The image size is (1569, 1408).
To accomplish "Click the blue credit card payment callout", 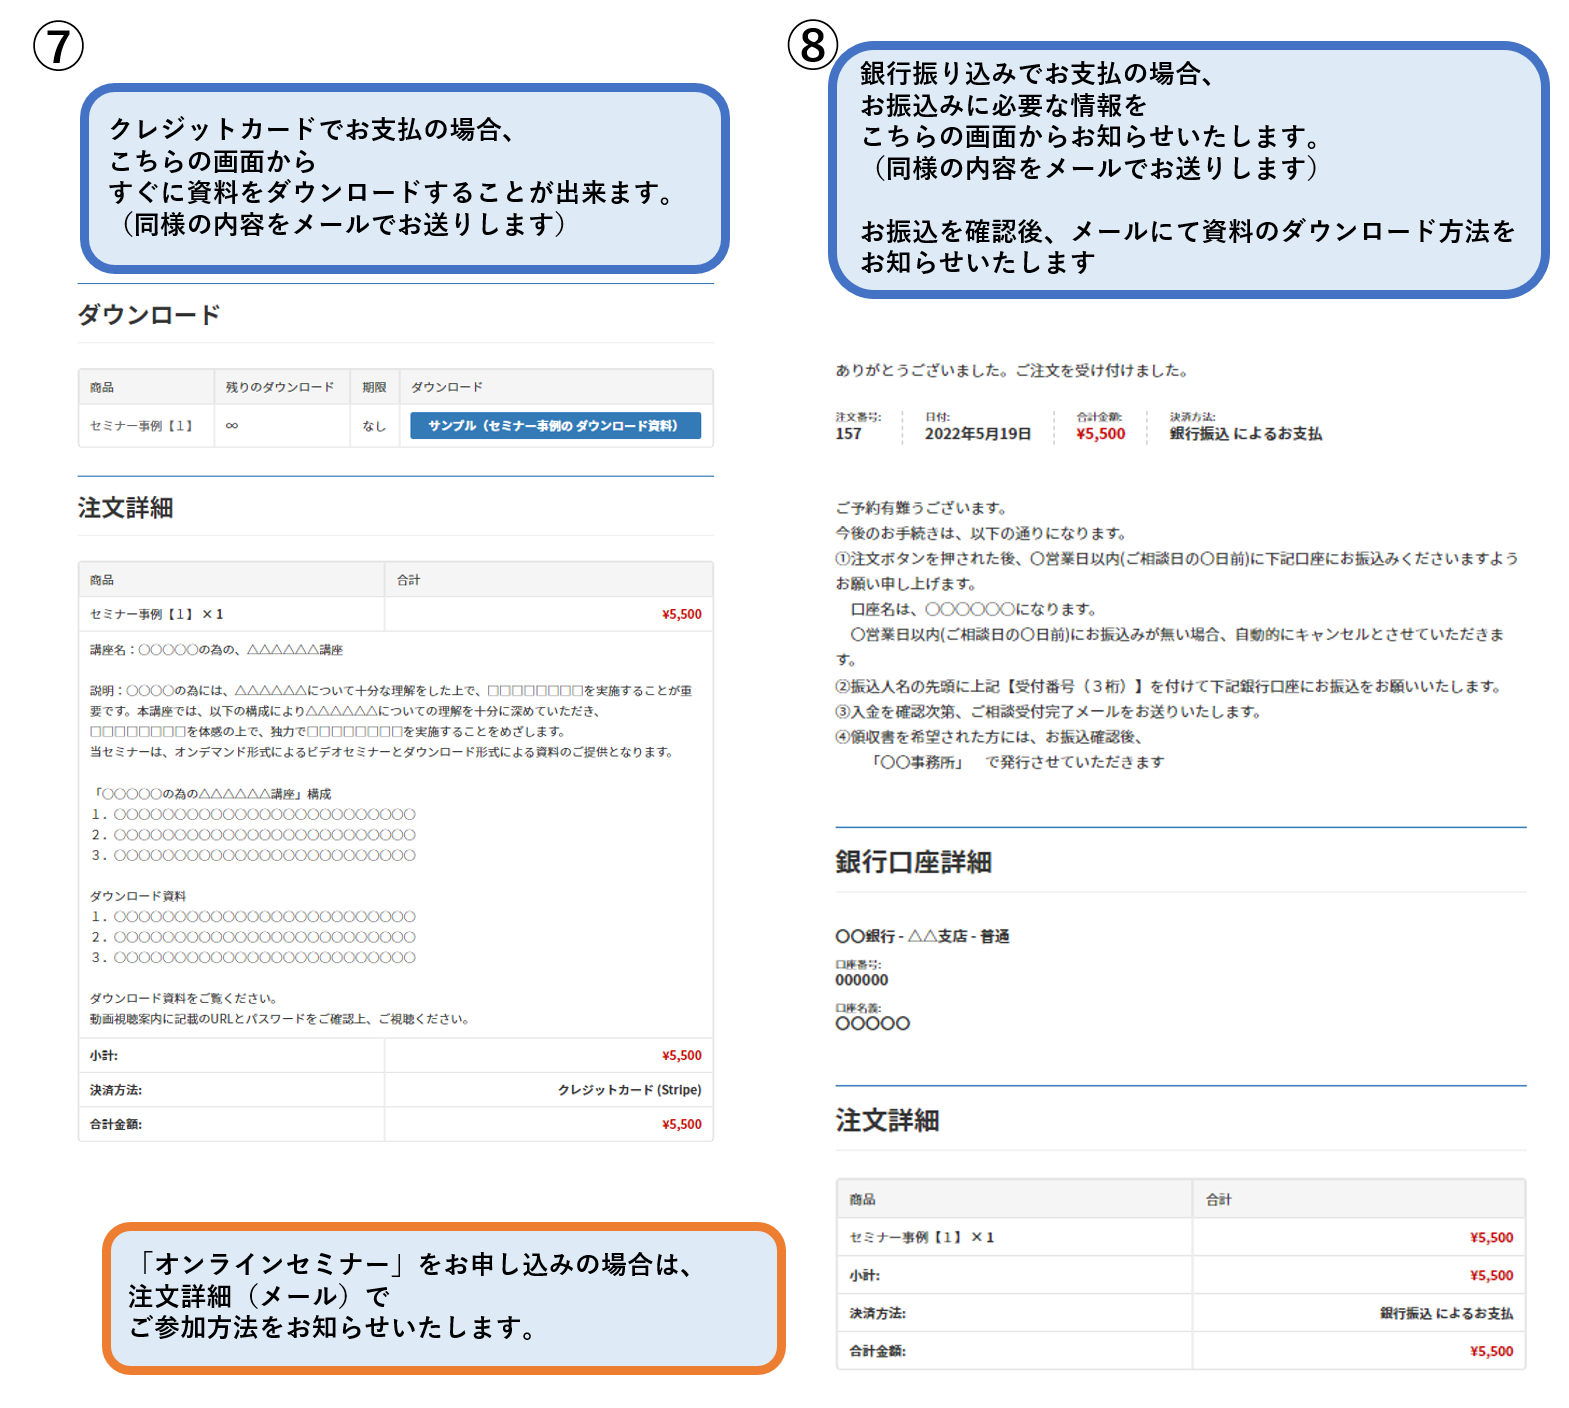I will click(x=404, y=177).
